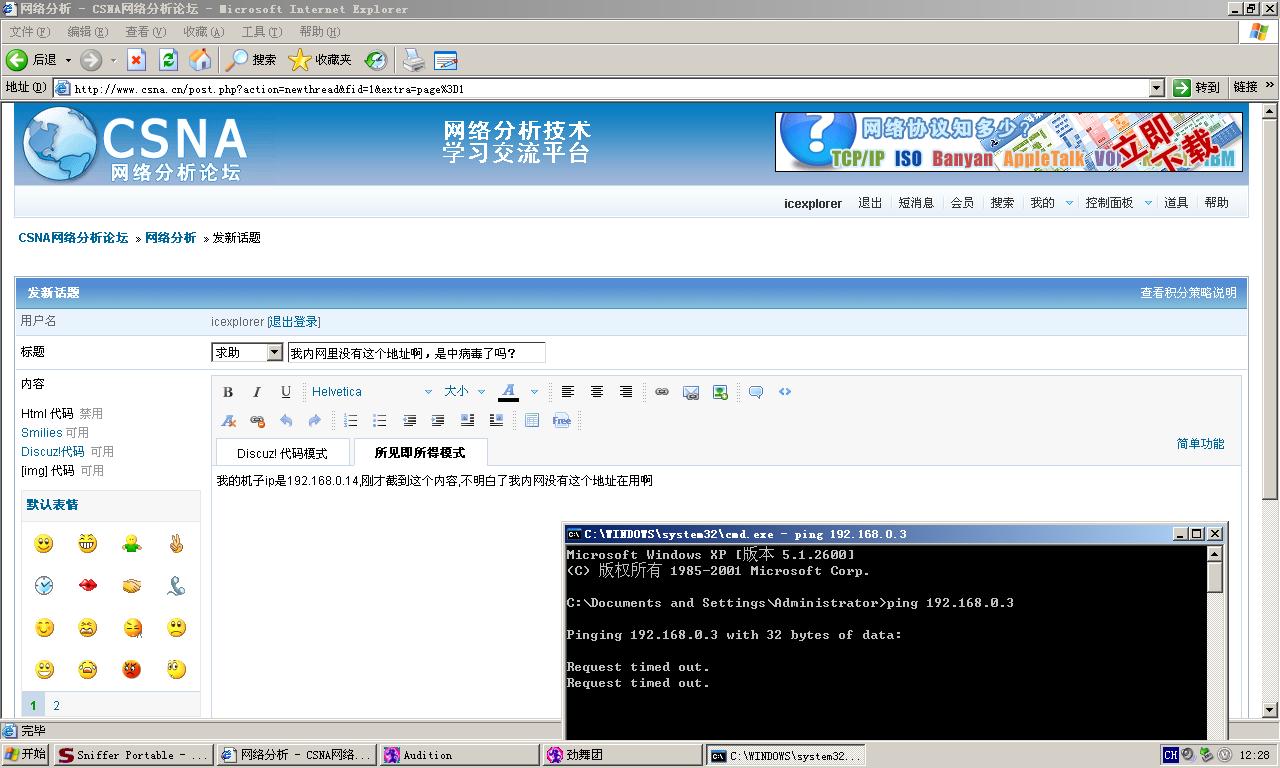Align editor text to the left

click(568, 392)
